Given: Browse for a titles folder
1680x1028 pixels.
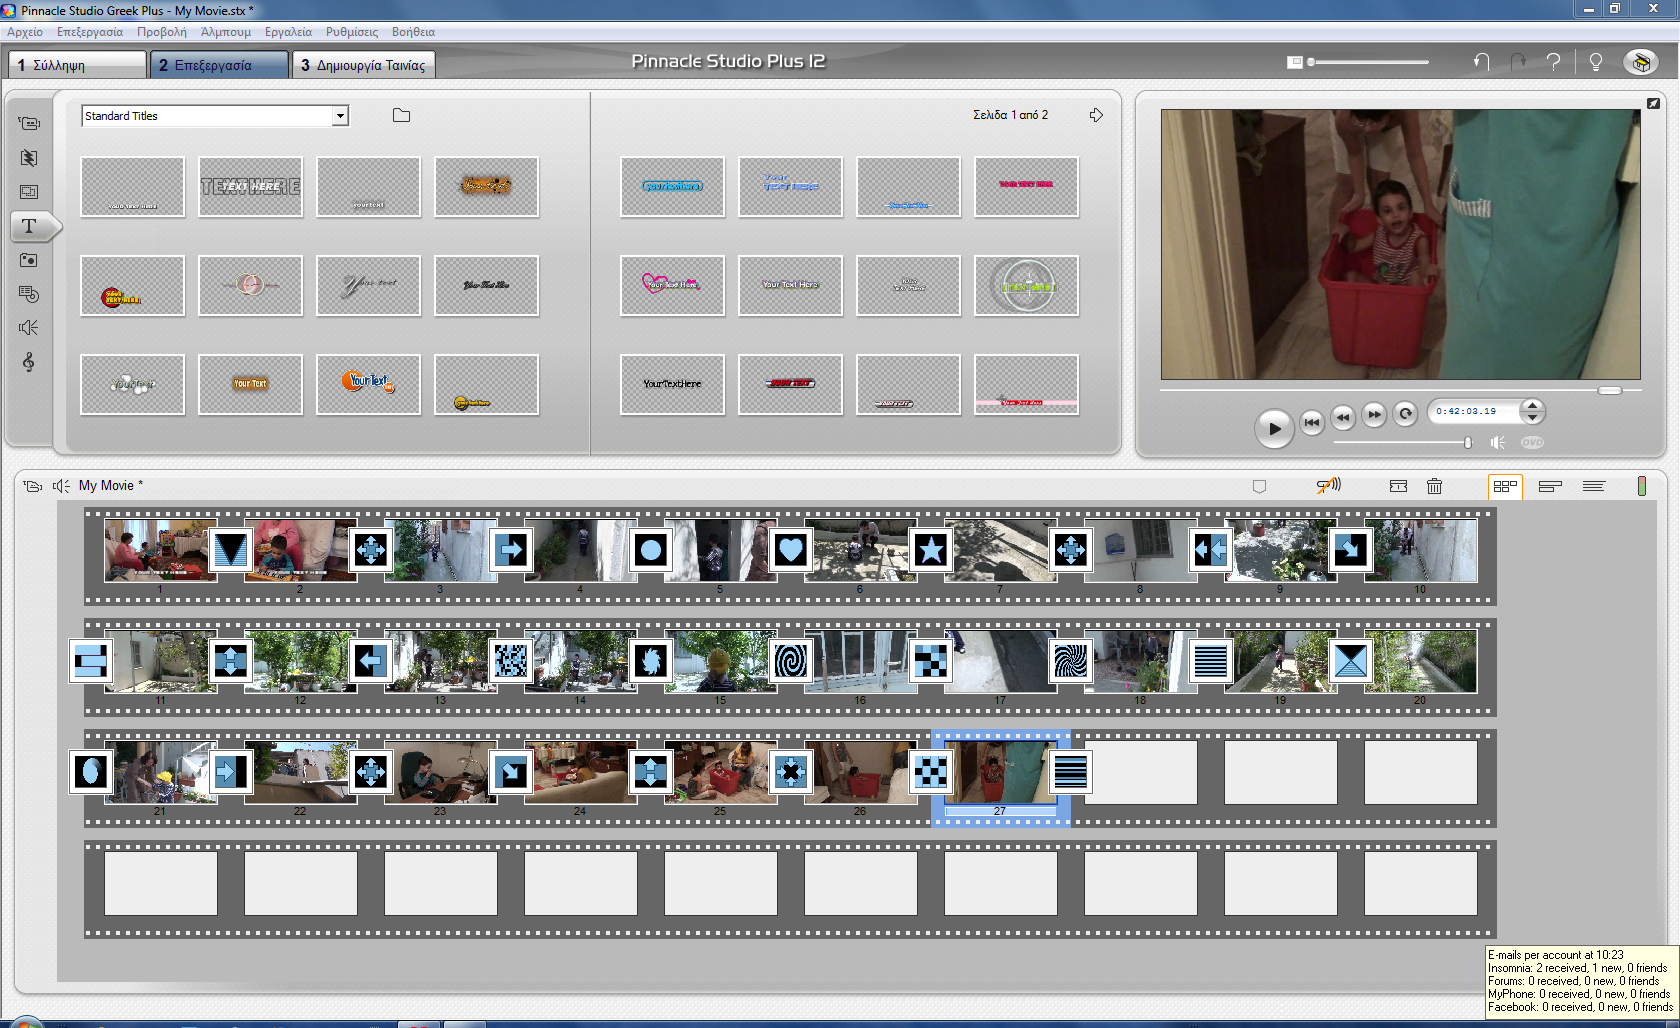Looking at the screenshot, I should tap(401, 116).
